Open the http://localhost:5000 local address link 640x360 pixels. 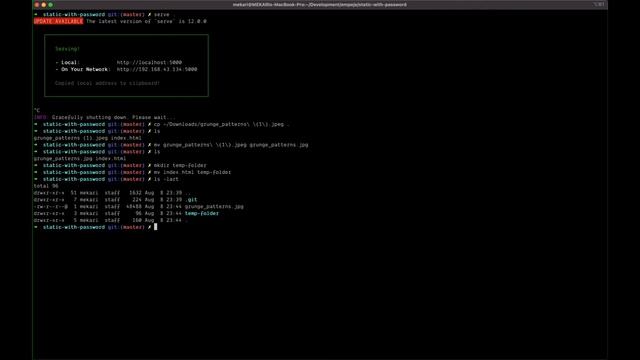[x=149, y=62]
